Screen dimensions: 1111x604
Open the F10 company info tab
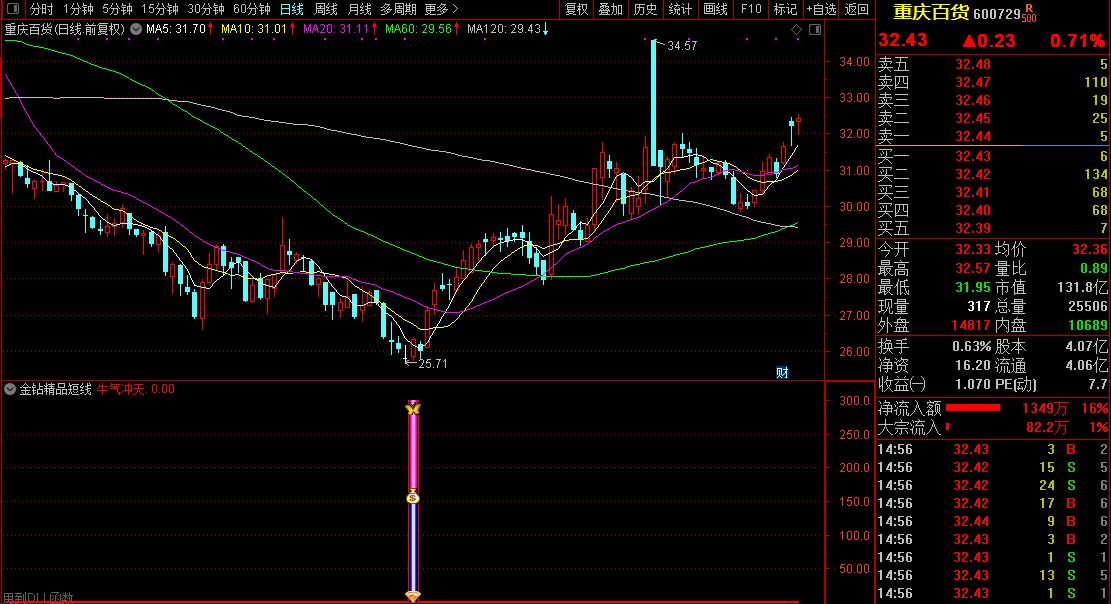(750, 9)
